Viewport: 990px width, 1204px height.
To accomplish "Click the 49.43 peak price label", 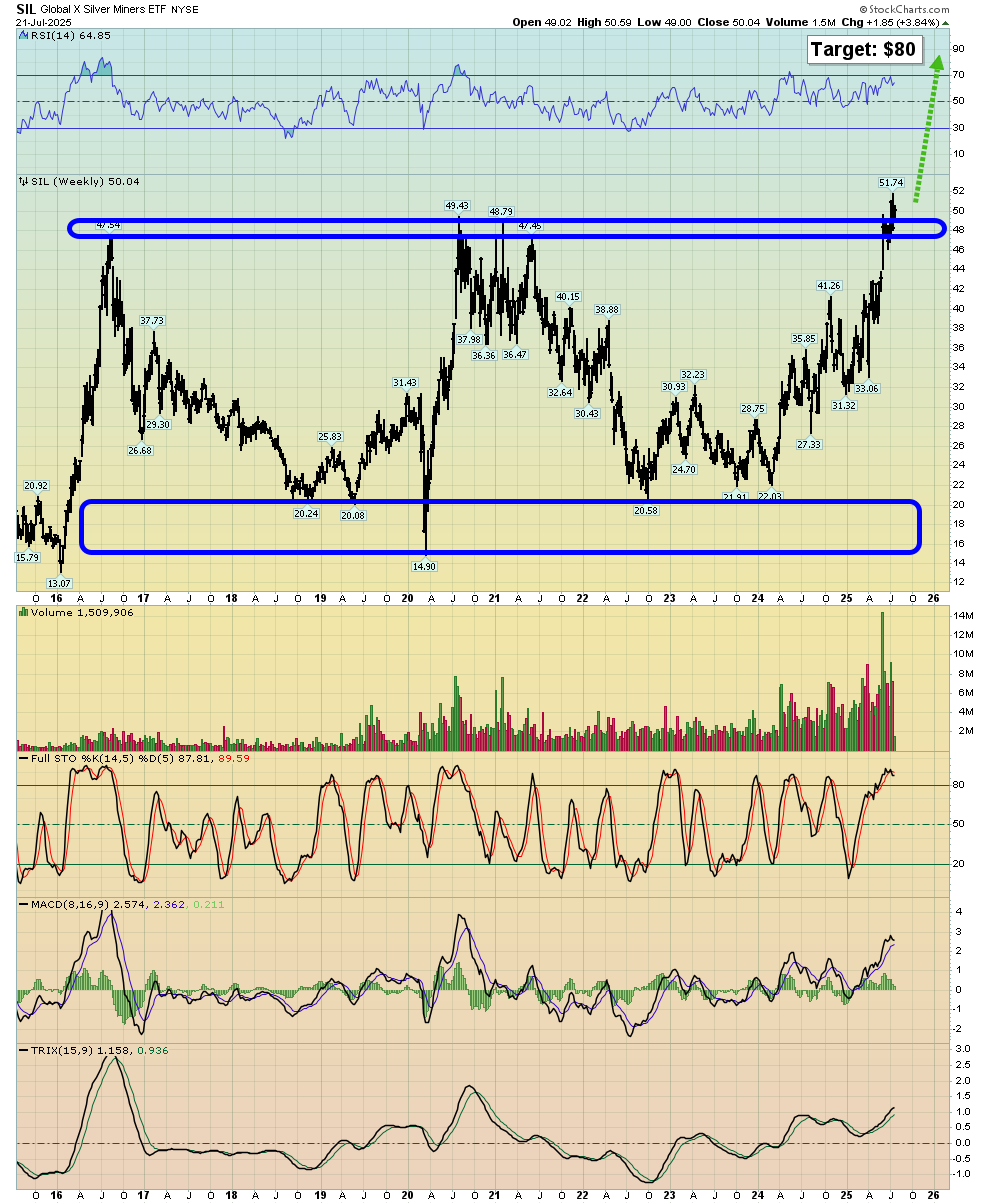I will pyautogui.click(x=458, y=206).
